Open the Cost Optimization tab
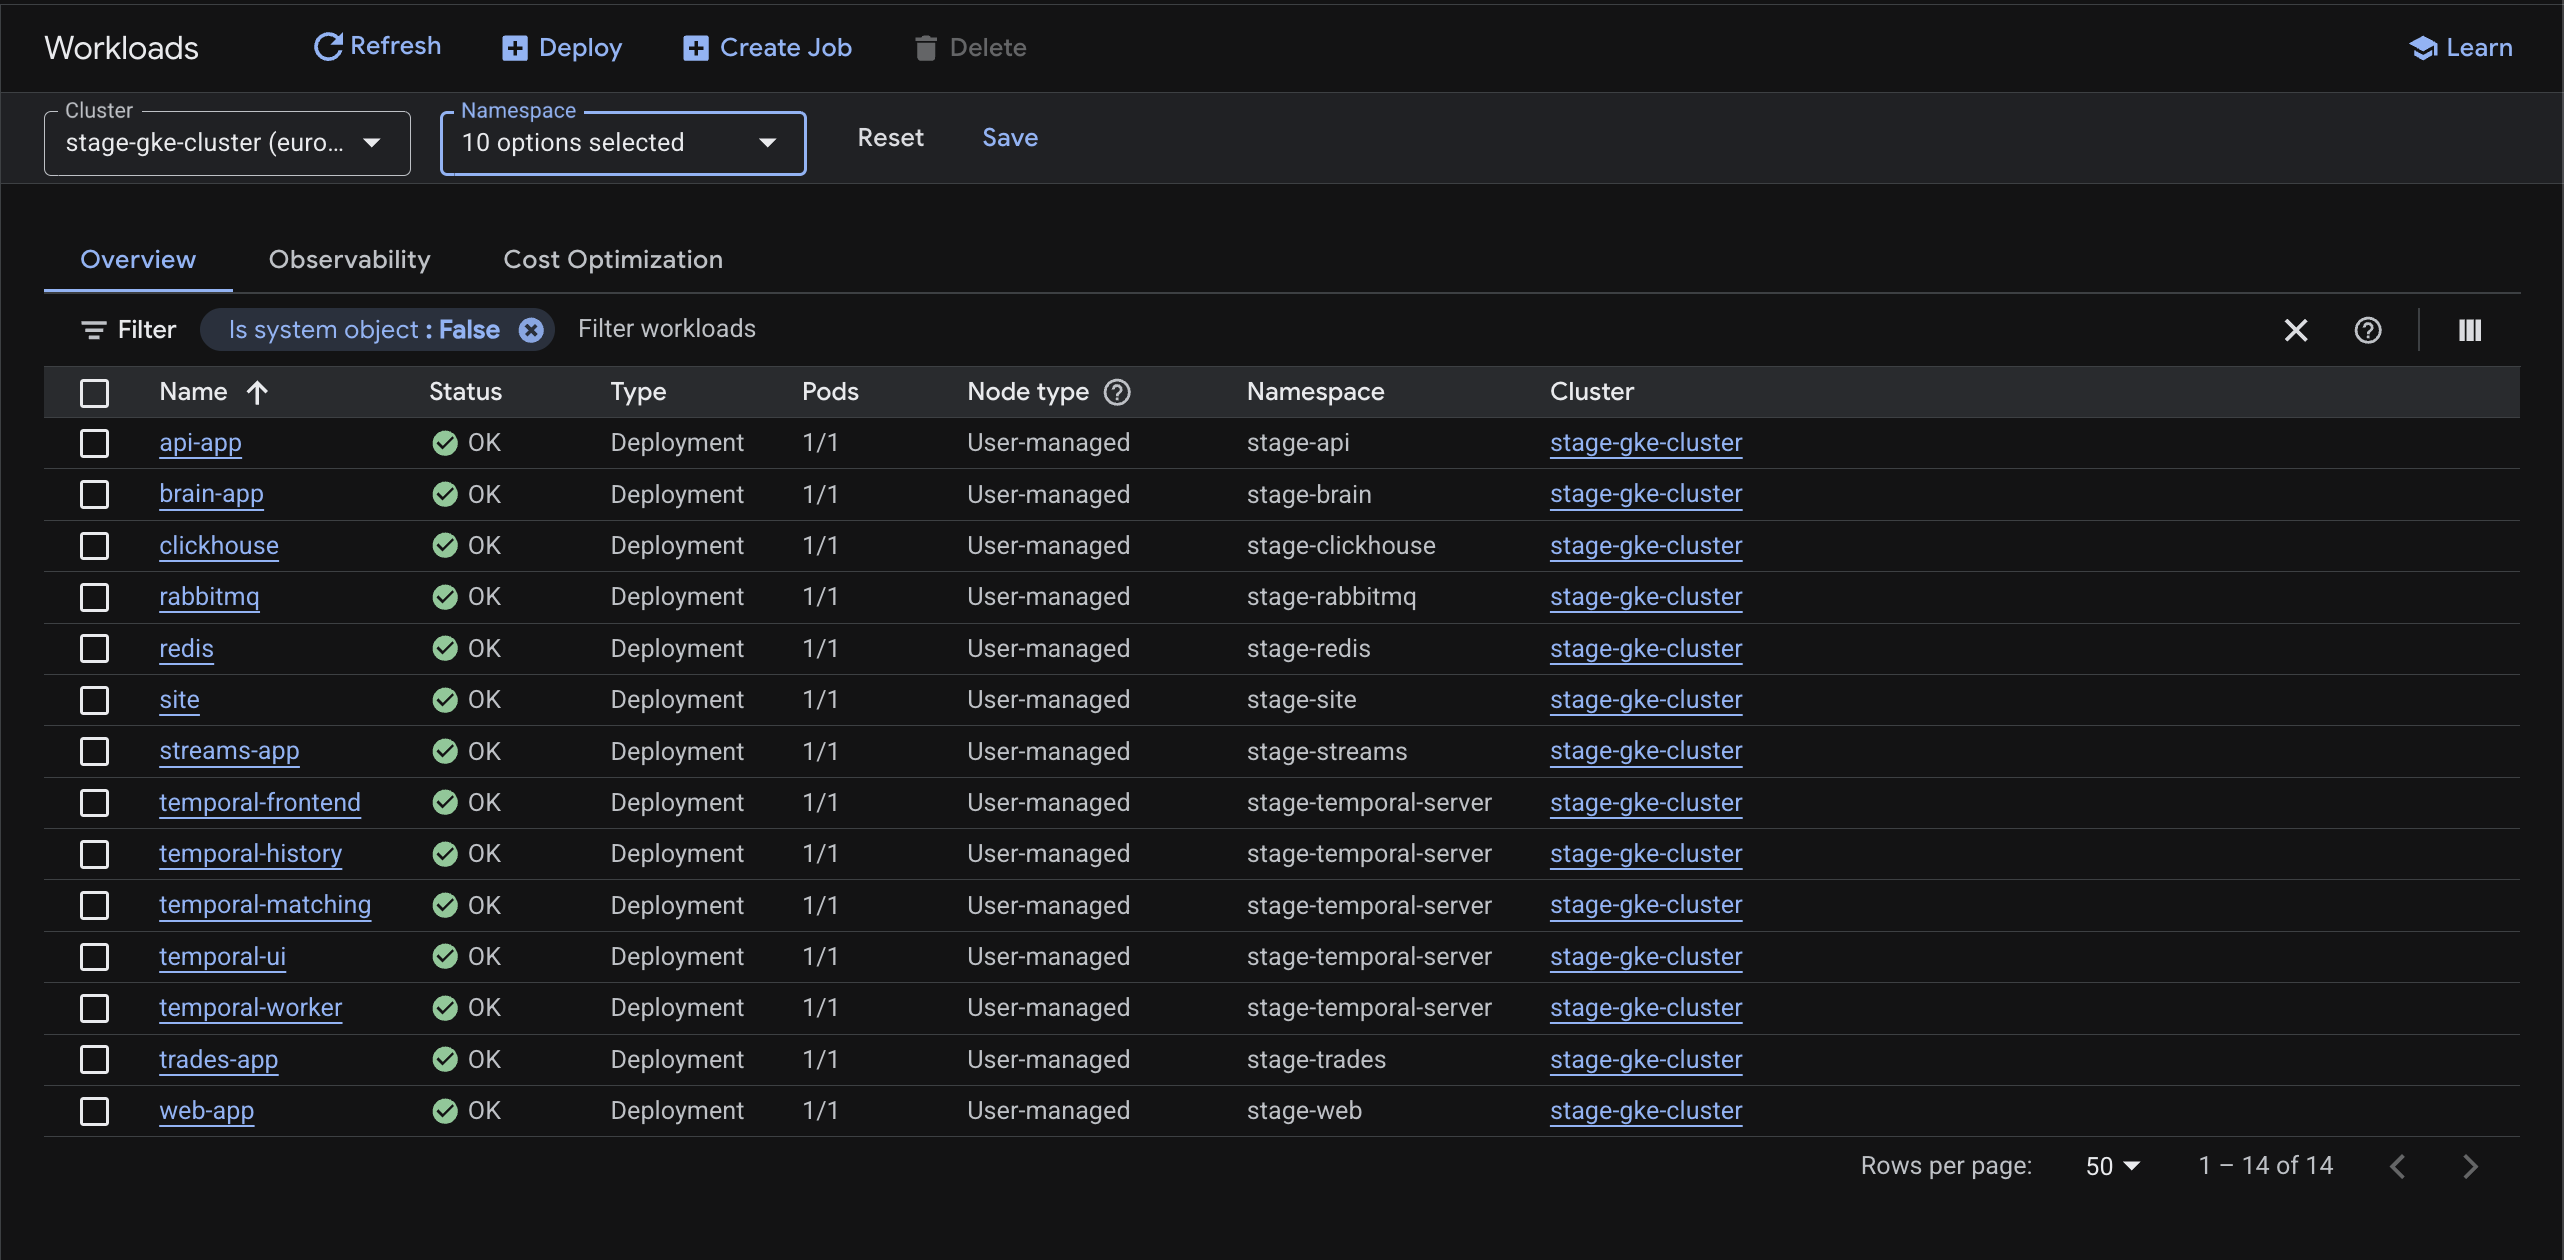2564x1260 pixels. pyautogui.click(x=612, y=260)
